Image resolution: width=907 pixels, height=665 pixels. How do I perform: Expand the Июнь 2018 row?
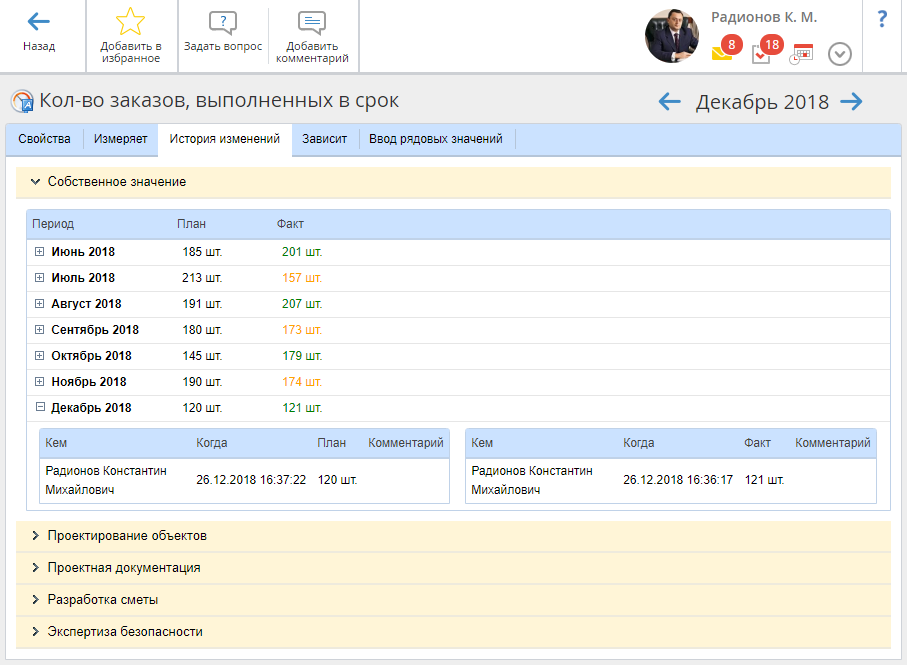pyautogui.click(x=40, y=252)
